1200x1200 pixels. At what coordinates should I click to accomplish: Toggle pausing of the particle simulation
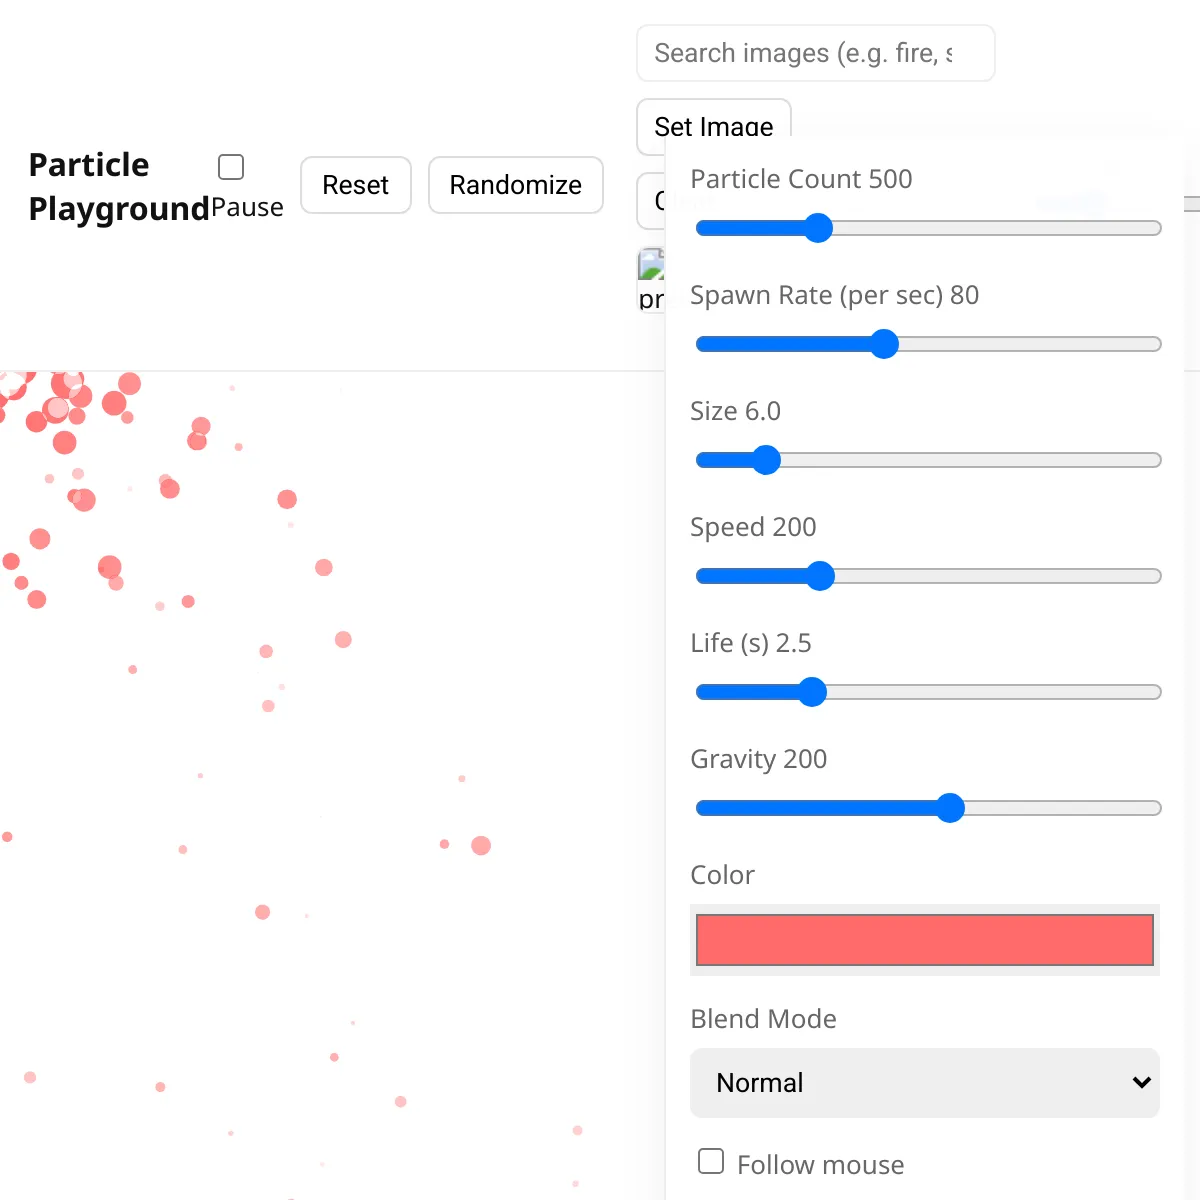pos(230,166)
